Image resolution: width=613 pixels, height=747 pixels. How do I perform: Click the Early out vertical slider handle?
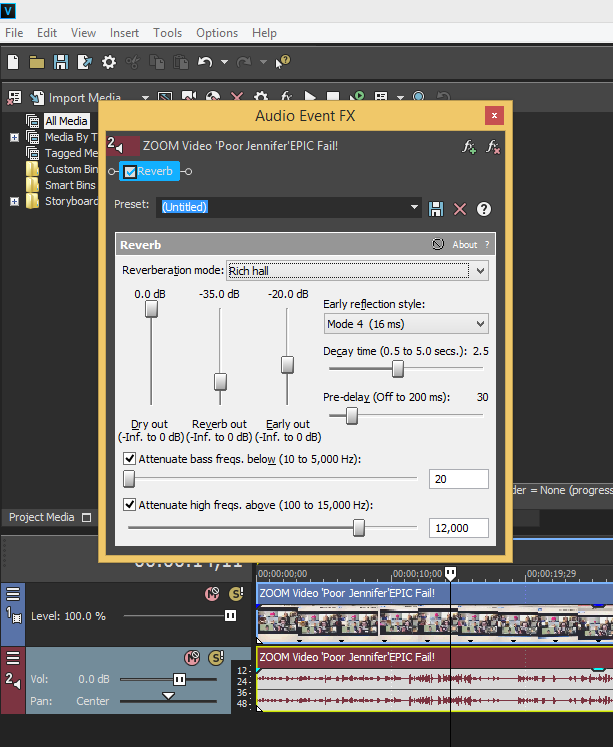tap(287, 365)
